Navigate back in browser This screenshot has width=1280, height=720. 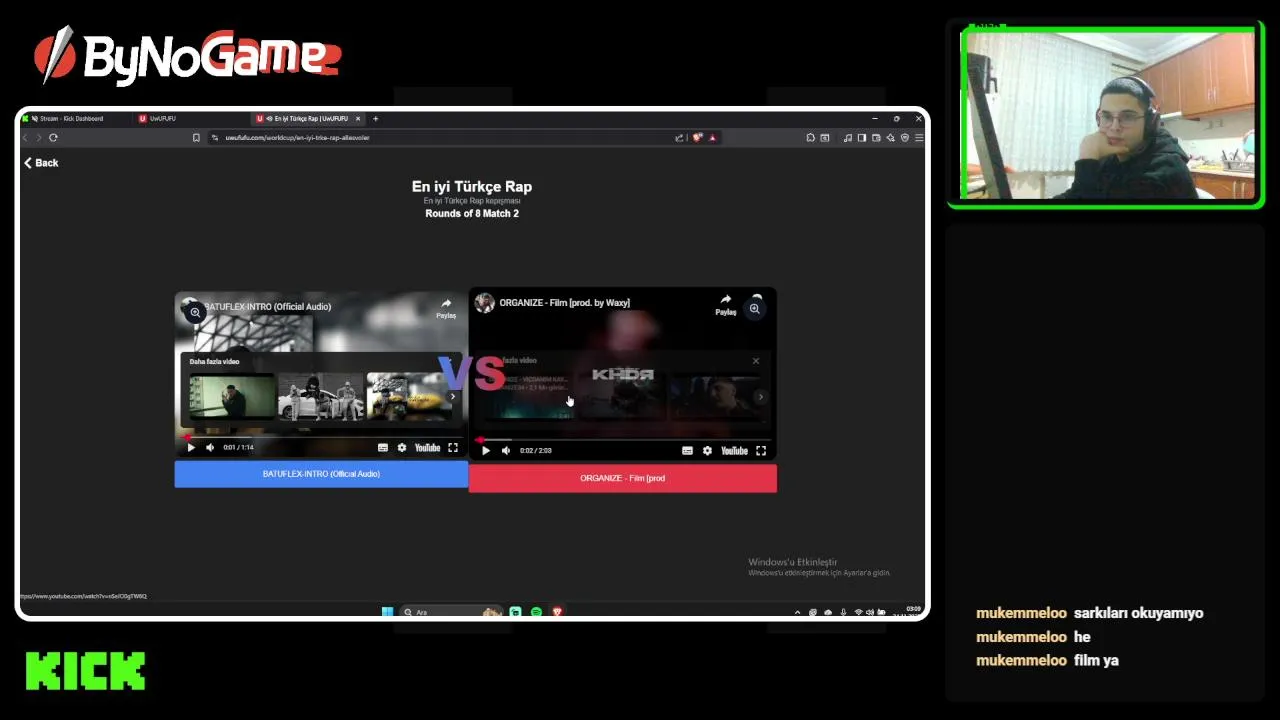[26, 138]
